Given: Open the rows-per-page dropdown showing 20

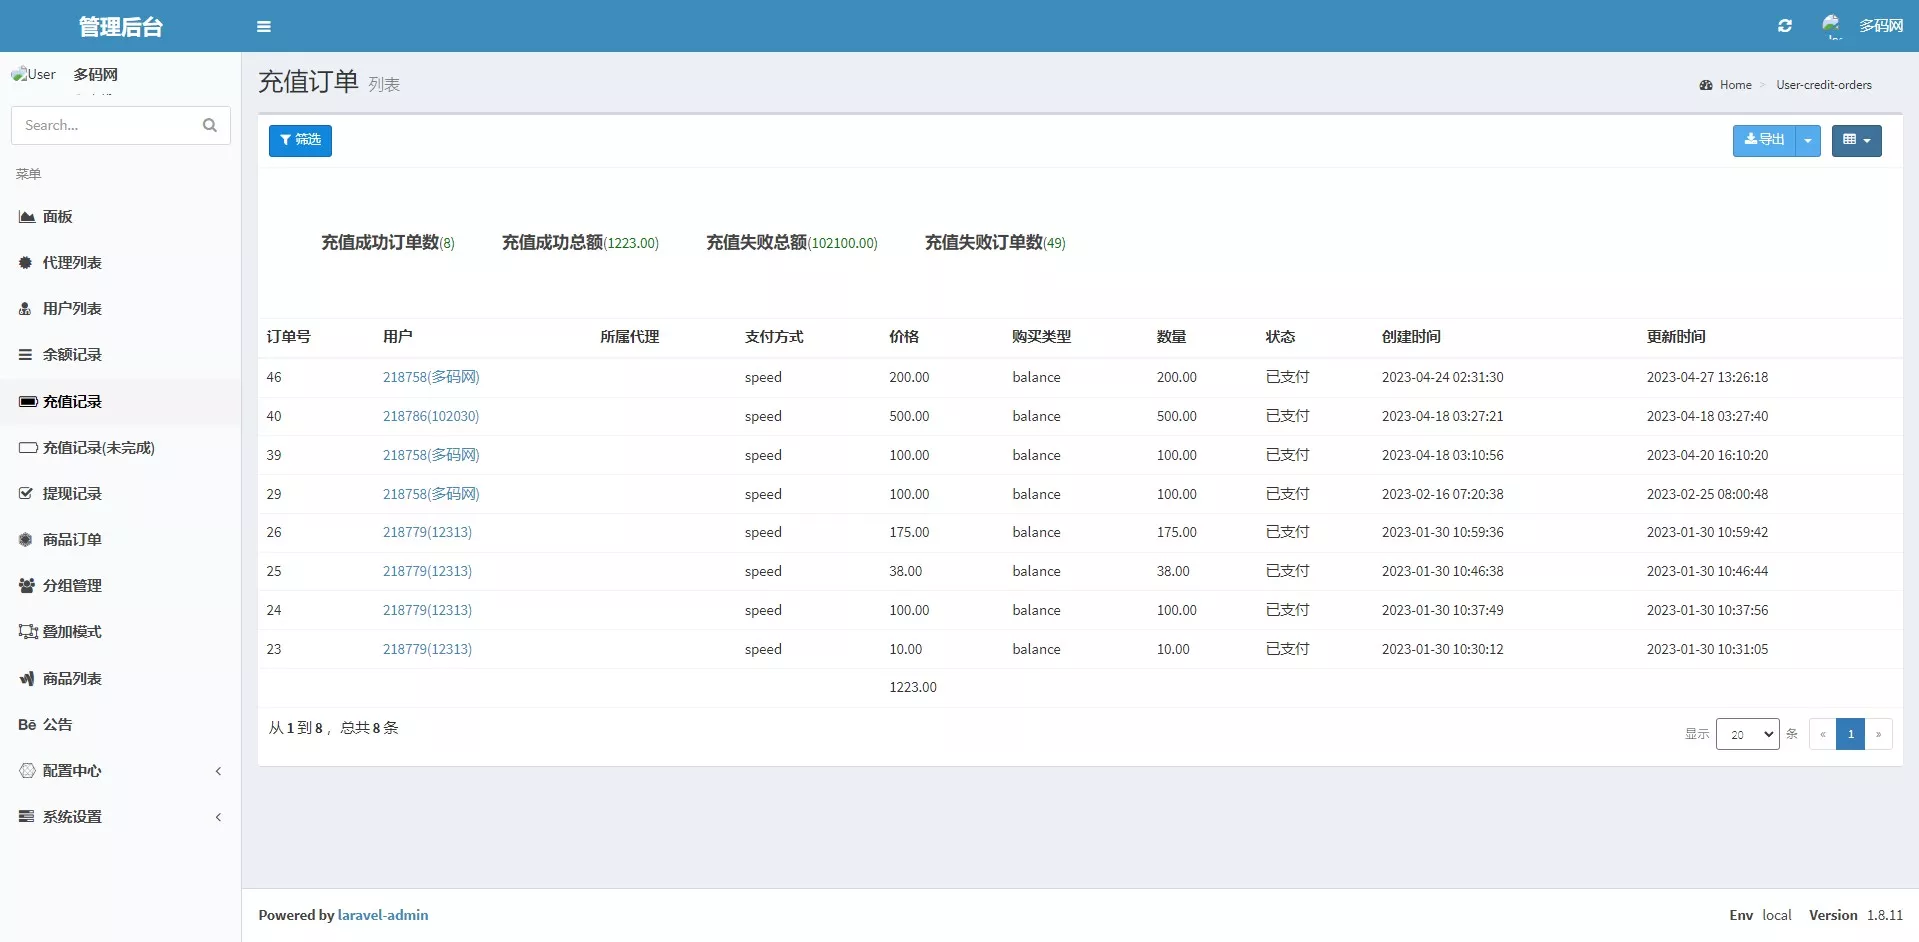Looking at the screenshot, I should point(1747,734).
